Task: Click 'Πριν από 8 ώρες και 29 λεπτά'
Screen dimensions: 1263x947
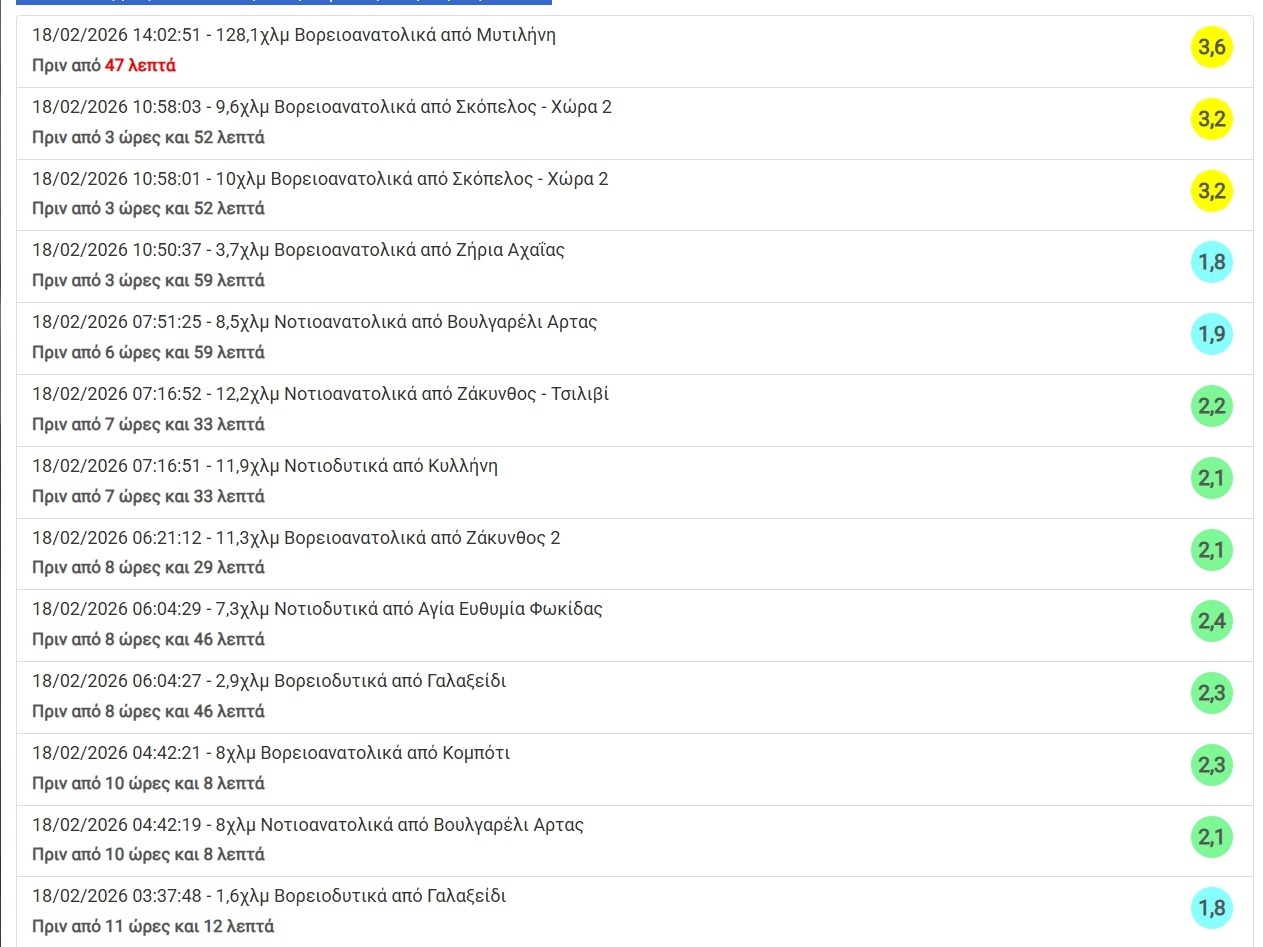Action: 148,568
